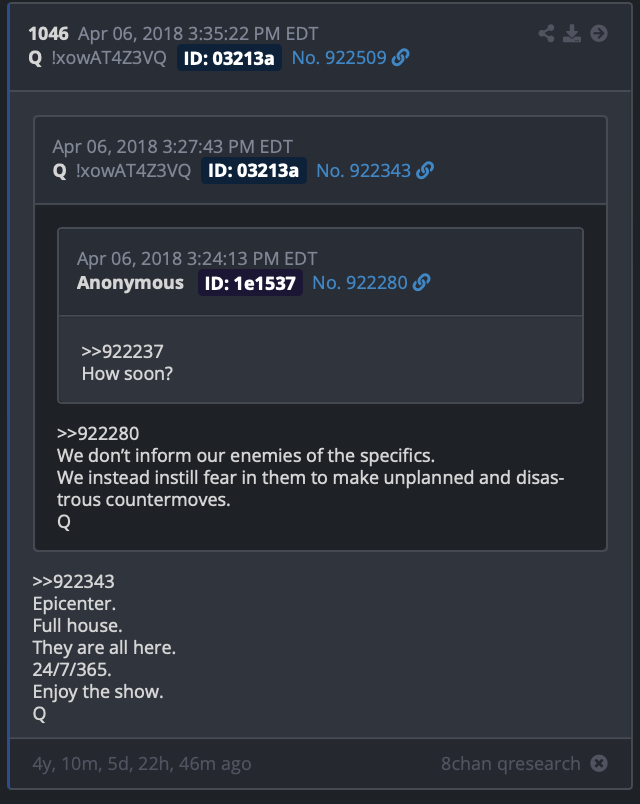
Task: Follow the >>922343 reply reference
Action: point(73,581)
